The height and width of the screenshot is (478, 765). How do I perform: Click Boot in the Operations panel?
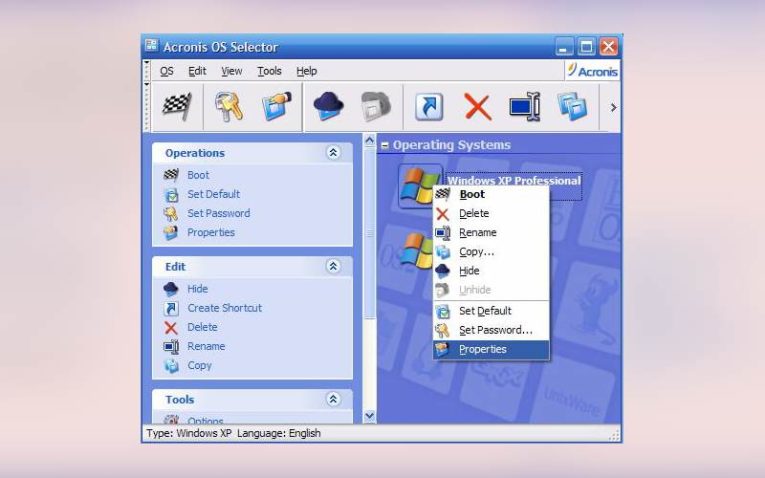pyautogui.click(x=198, y=175)
